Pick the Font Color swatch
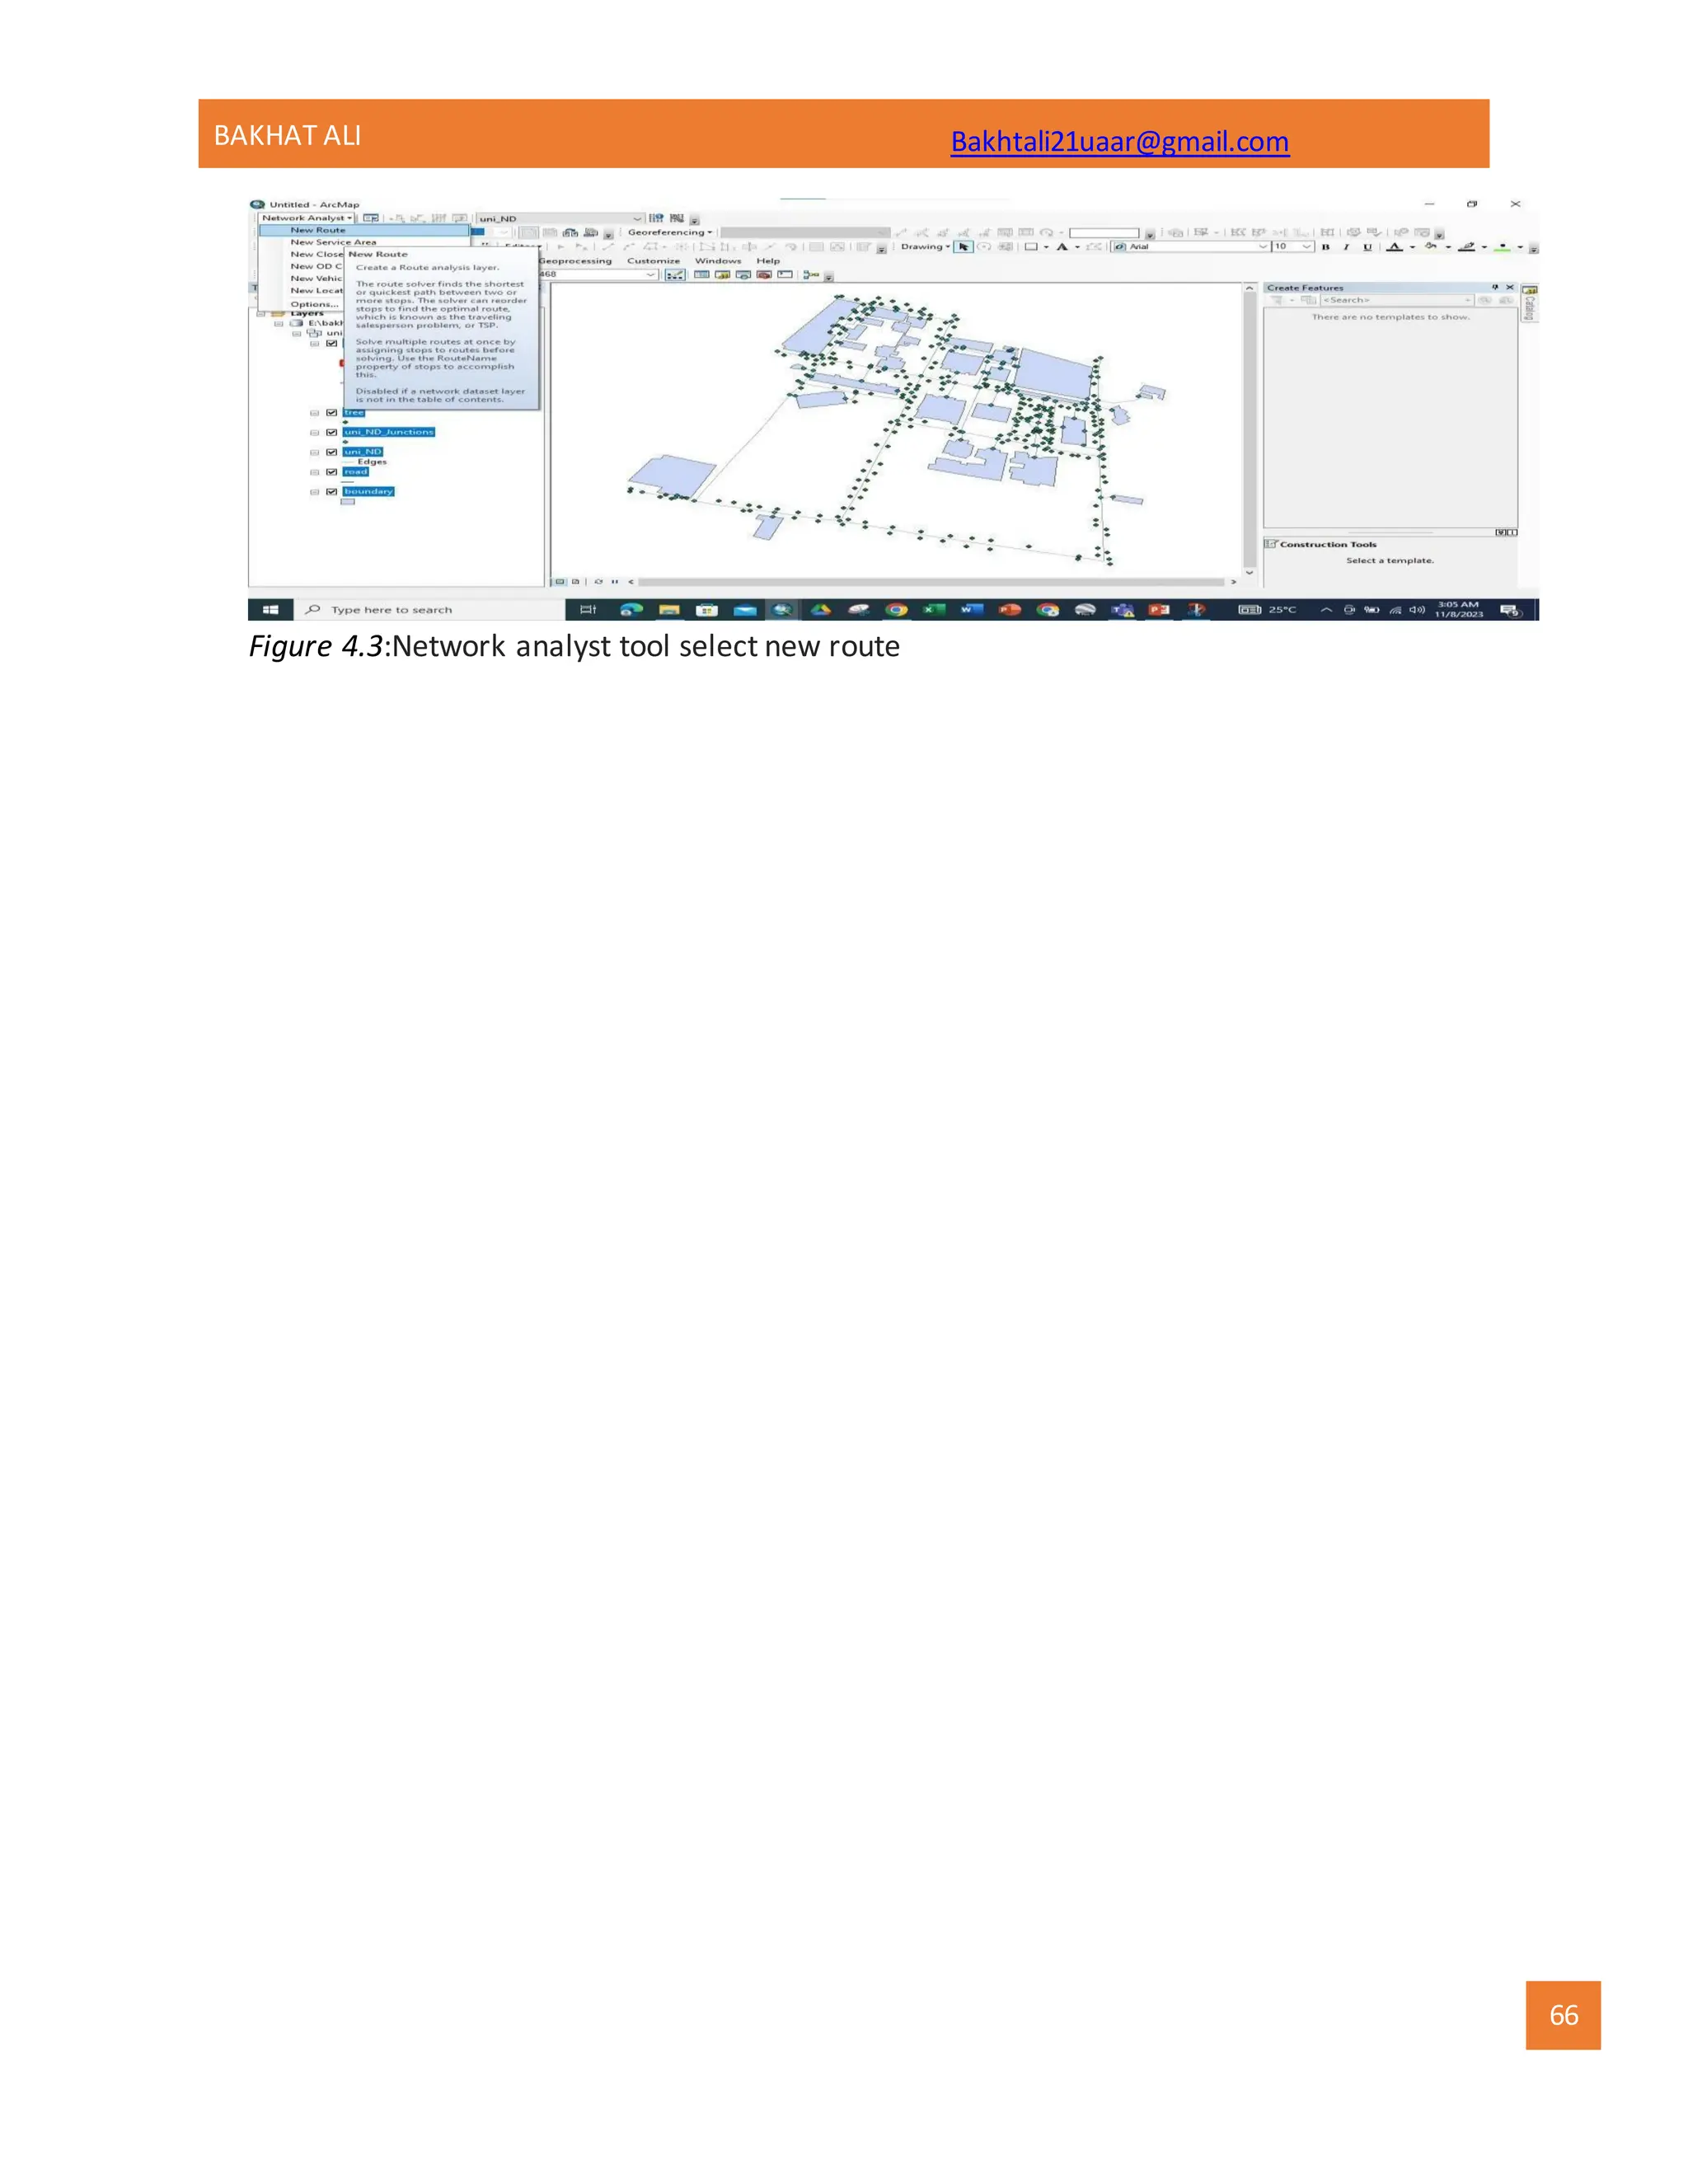 click(x=1395, y=247)
